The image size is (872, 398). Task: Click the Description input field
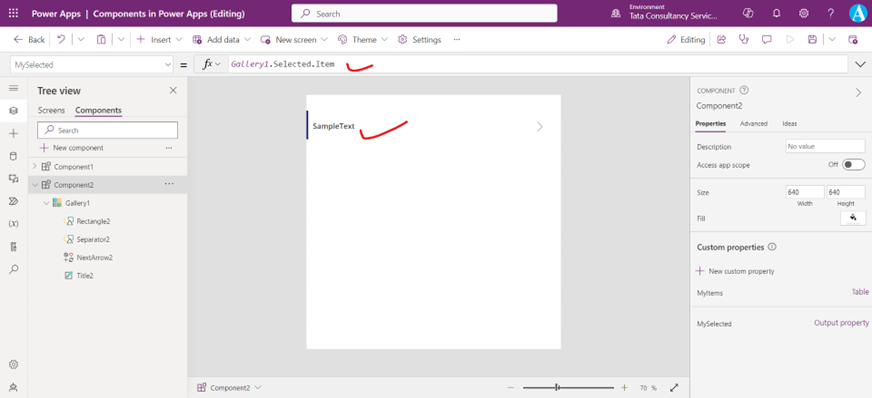825,147
